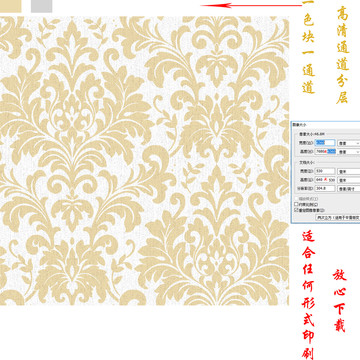
Task: Click the damask wallpaper pattern preview
Action: pos(144,161)
